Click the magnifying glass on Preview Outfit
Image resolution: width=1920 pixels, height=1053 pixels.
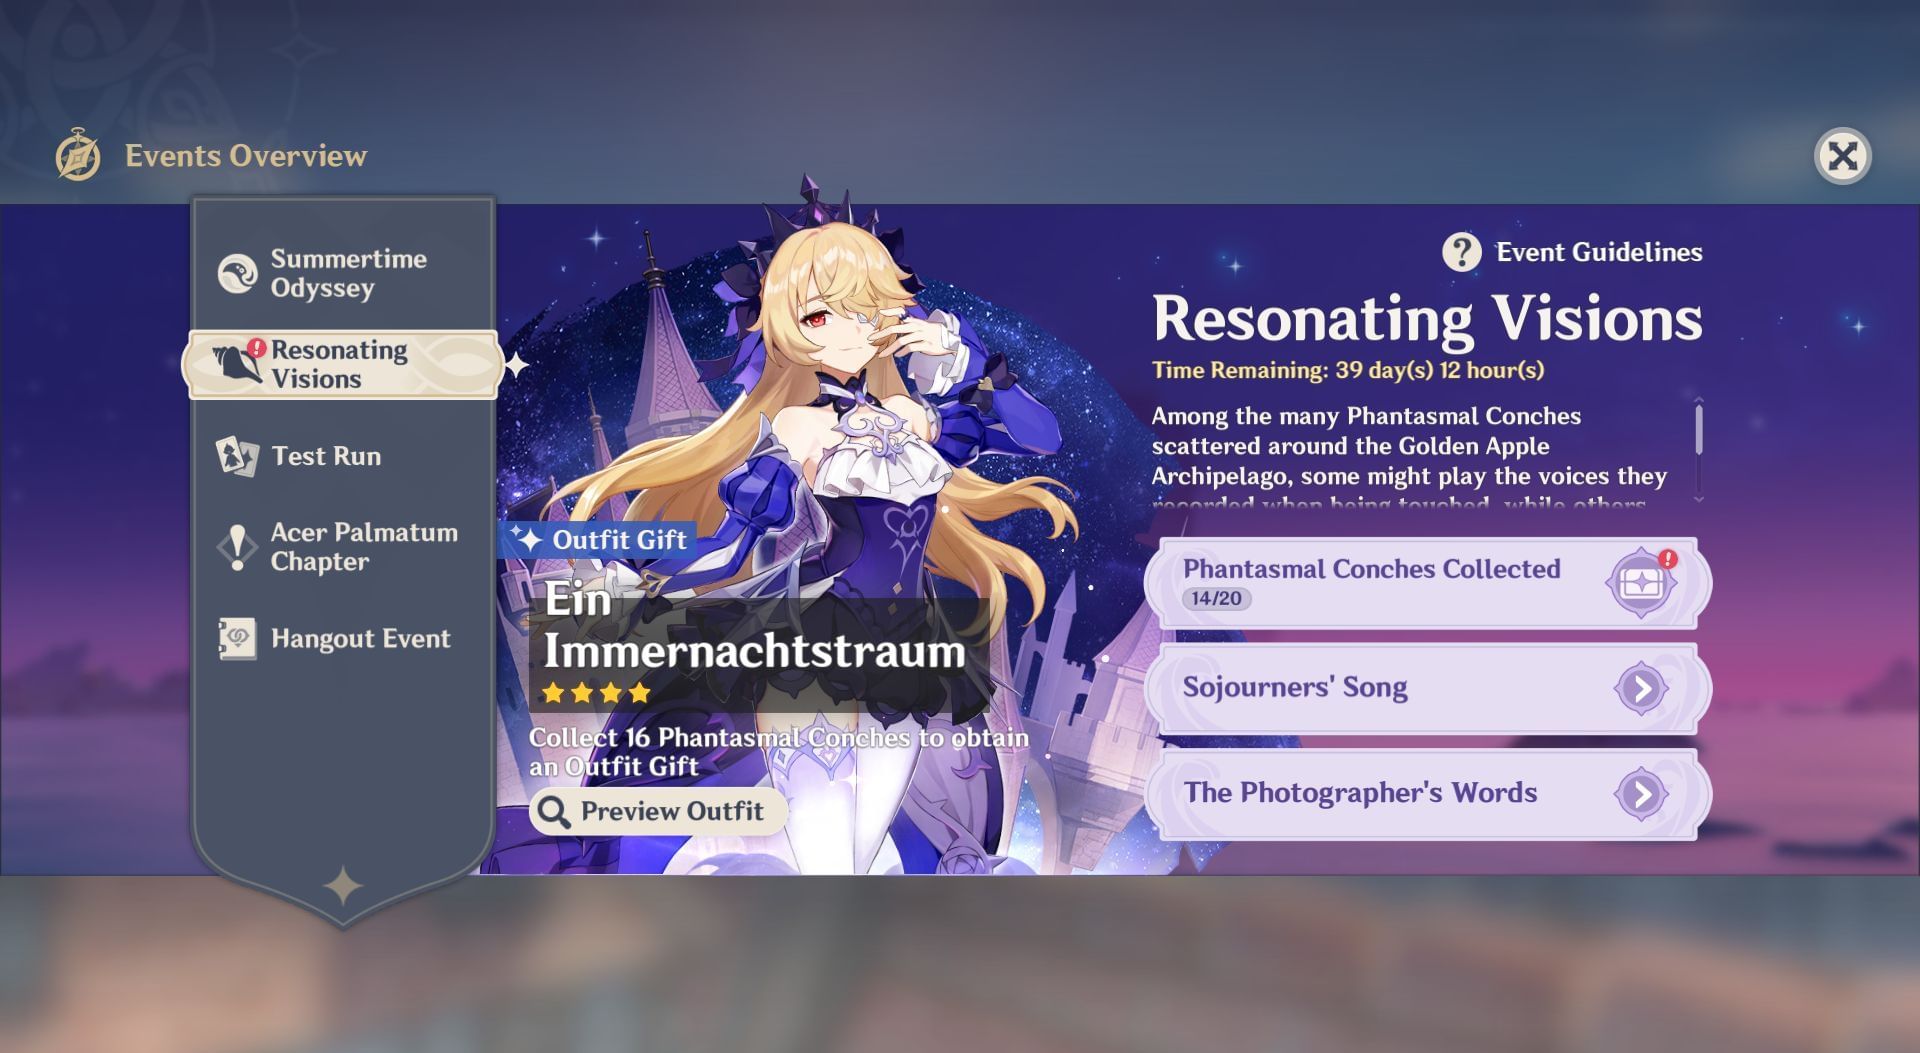tap(553, 811)
